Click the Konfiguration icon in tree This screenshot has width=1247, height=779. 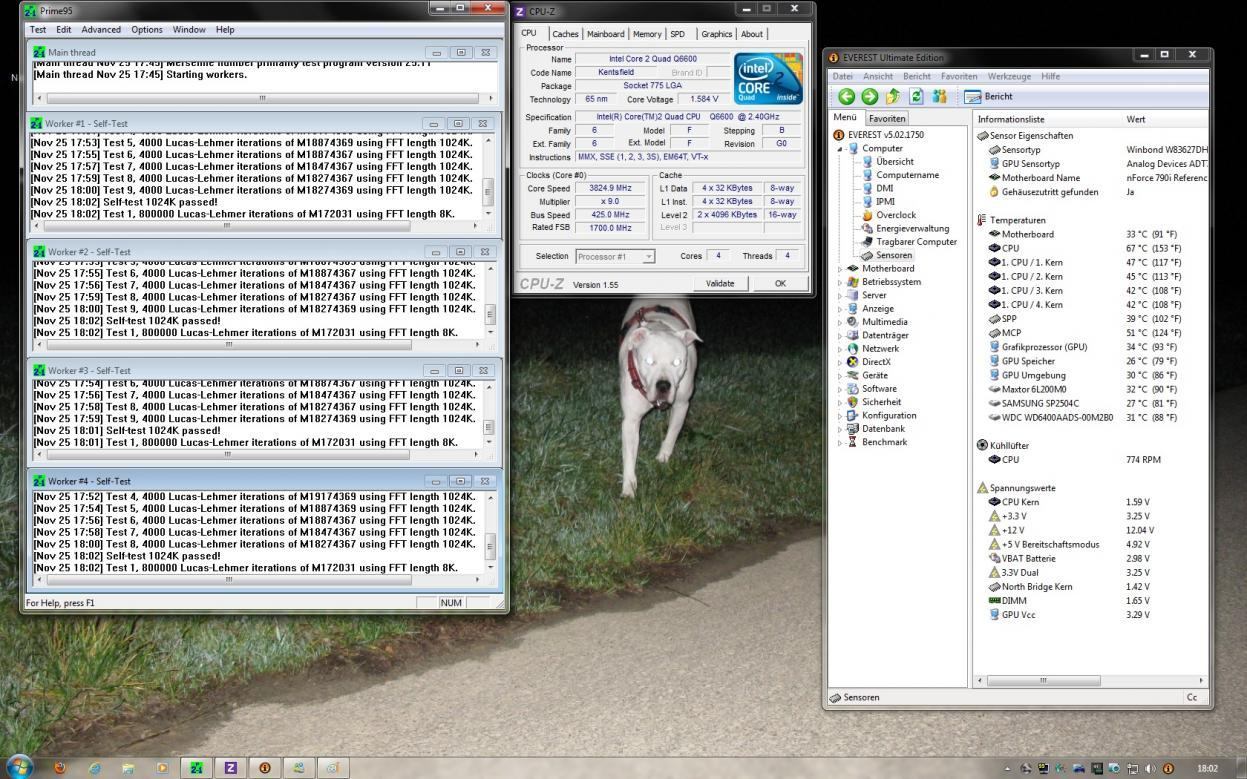pyautogui.click(x=853, y=415)
